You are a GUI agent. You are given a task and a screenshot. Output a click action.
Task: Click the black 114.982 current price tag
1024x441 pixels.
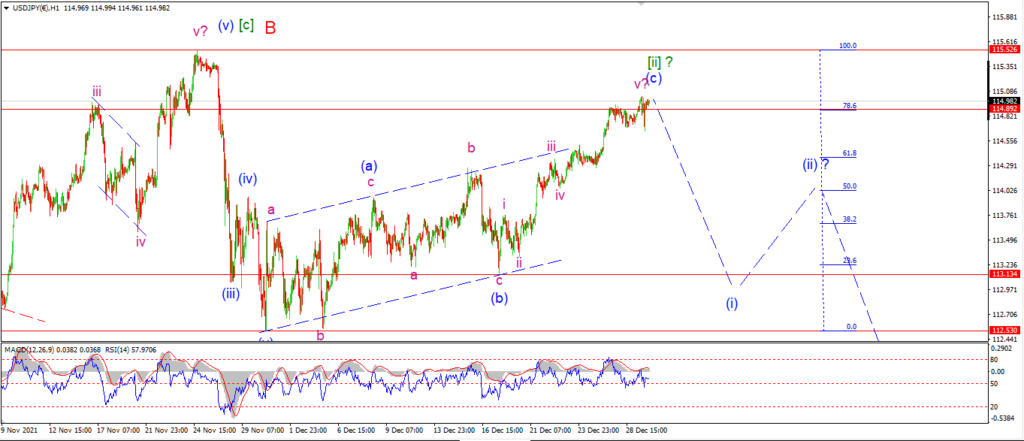(x=1004, y=101)
